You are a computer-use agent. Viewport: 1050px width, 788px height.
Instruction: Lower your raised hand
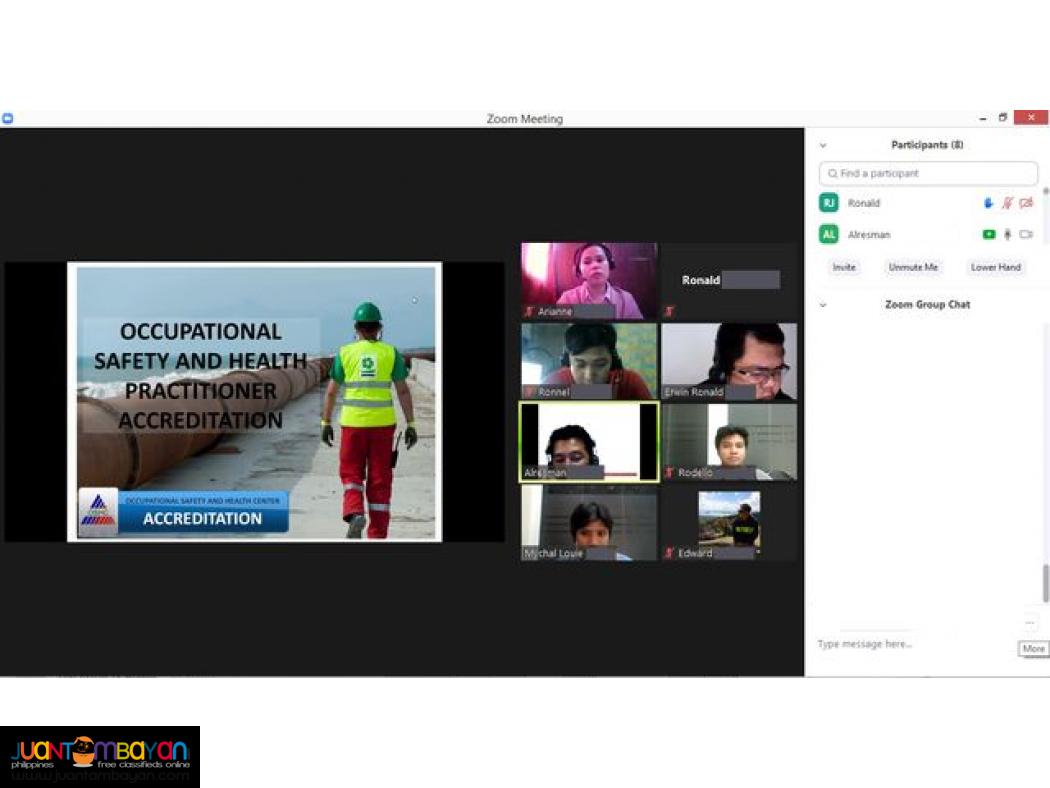[x=996, y=267]
